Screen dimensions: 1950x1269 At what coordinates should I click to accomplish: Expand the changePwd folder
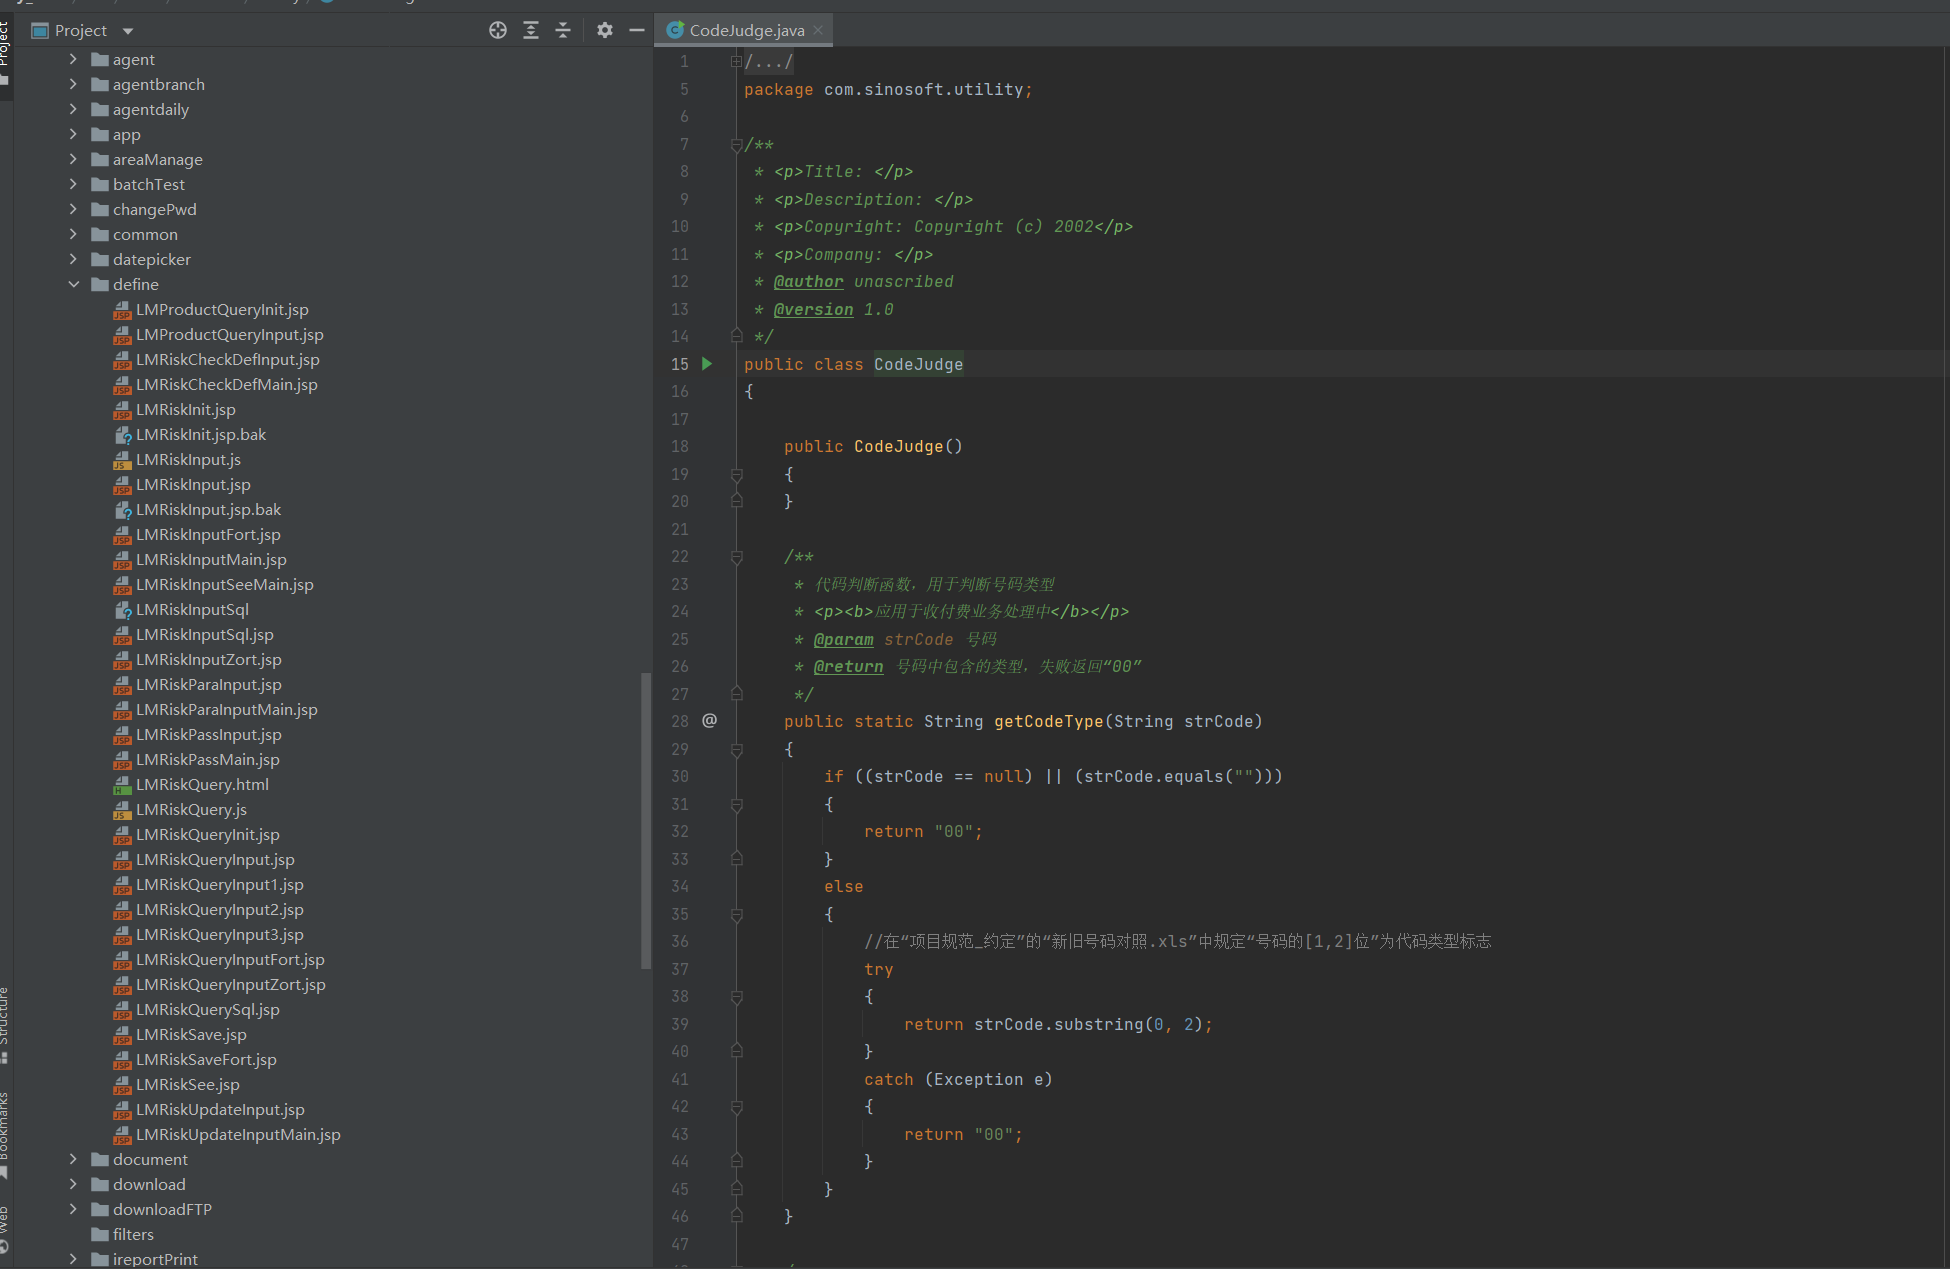pos(73,209)
